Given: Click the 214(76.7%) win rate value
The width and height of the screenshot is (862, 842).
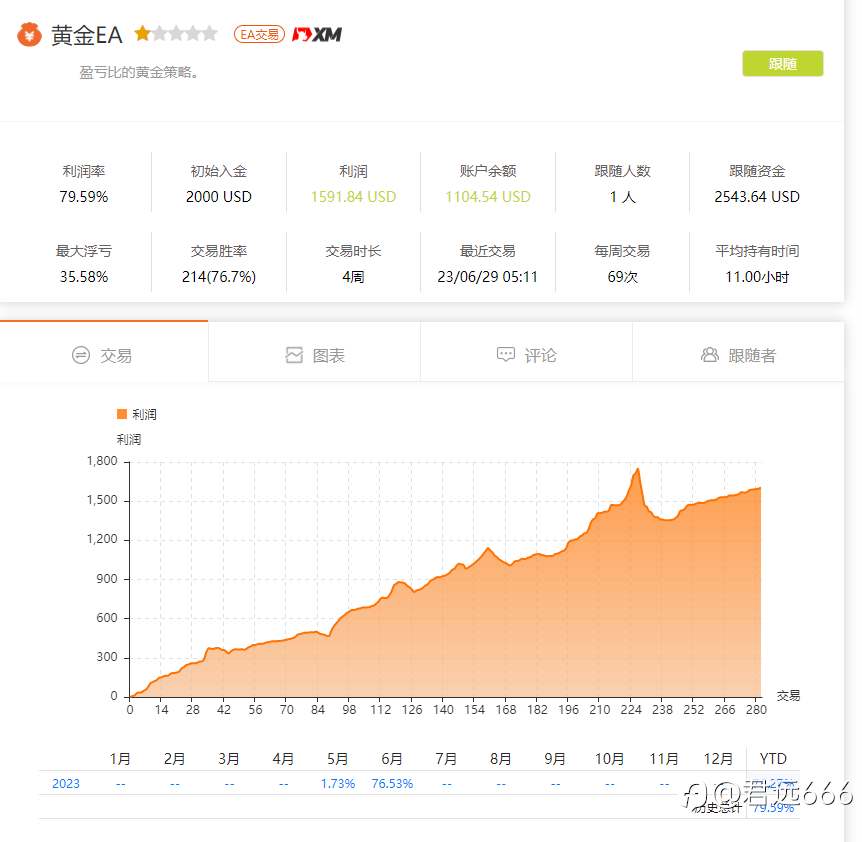Looking at the screenshot, I should [x=218, y=276].
